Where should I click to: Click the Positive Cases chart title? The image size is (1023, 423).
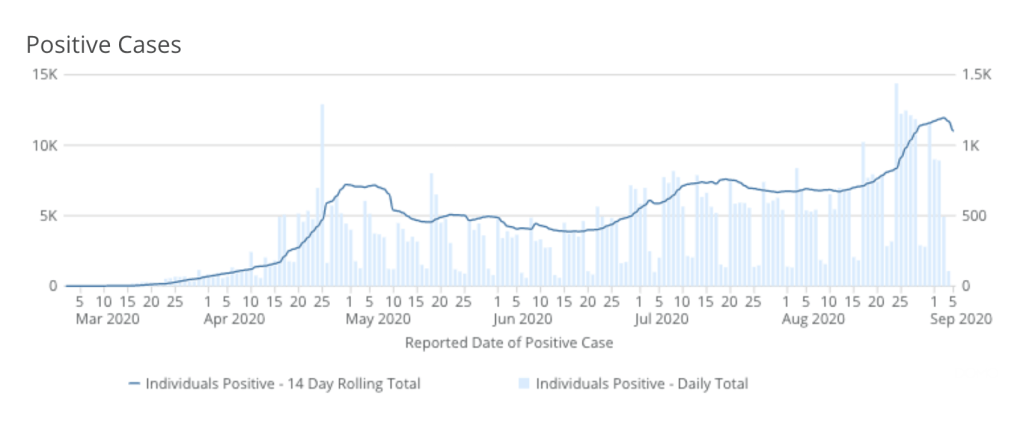[103, 45]
